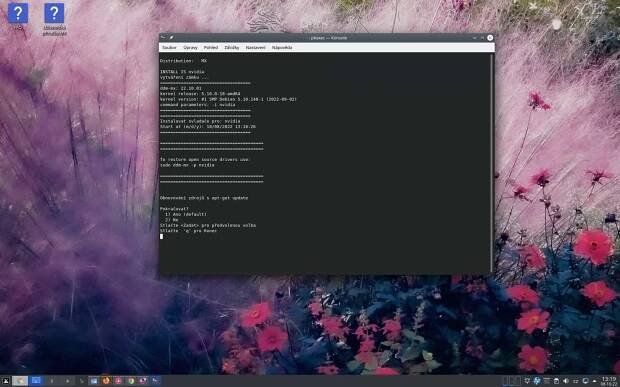620x387 pixels.
Task: Click the volume icon in system tray
Action: click(566, 381)
